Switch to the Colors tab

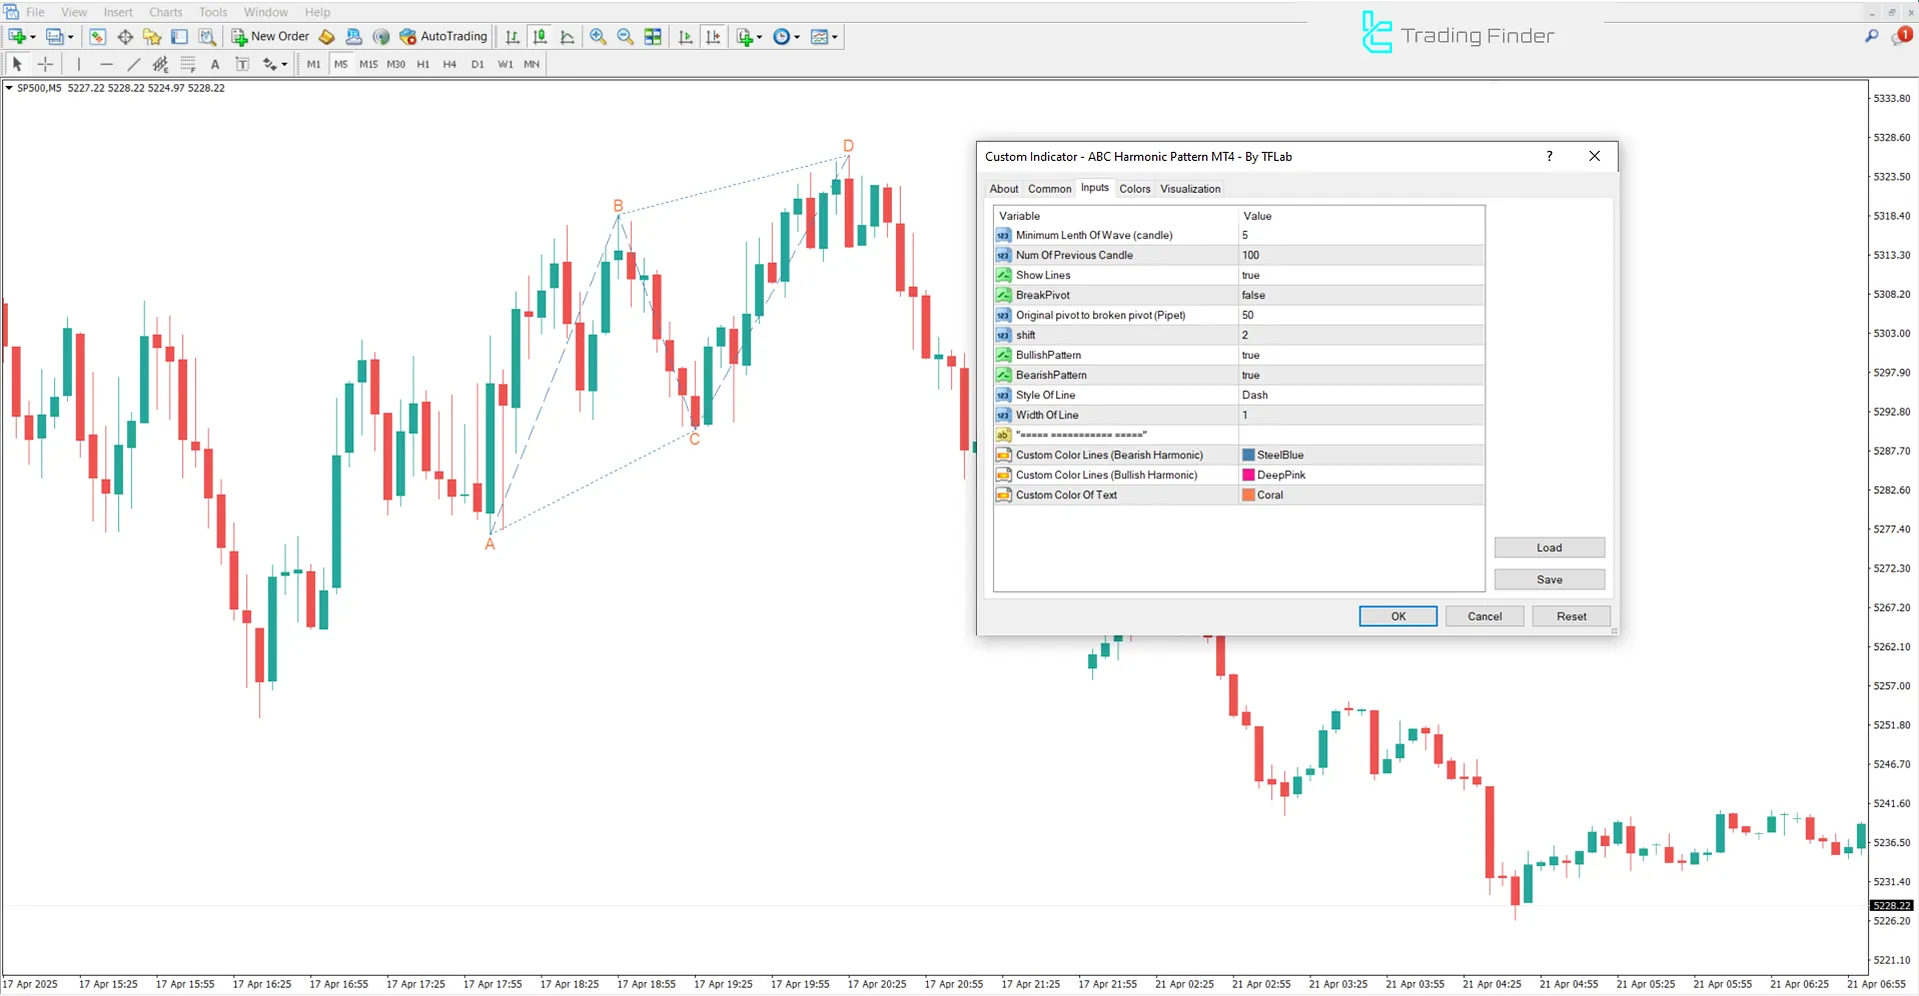(x=1135, y=188)
